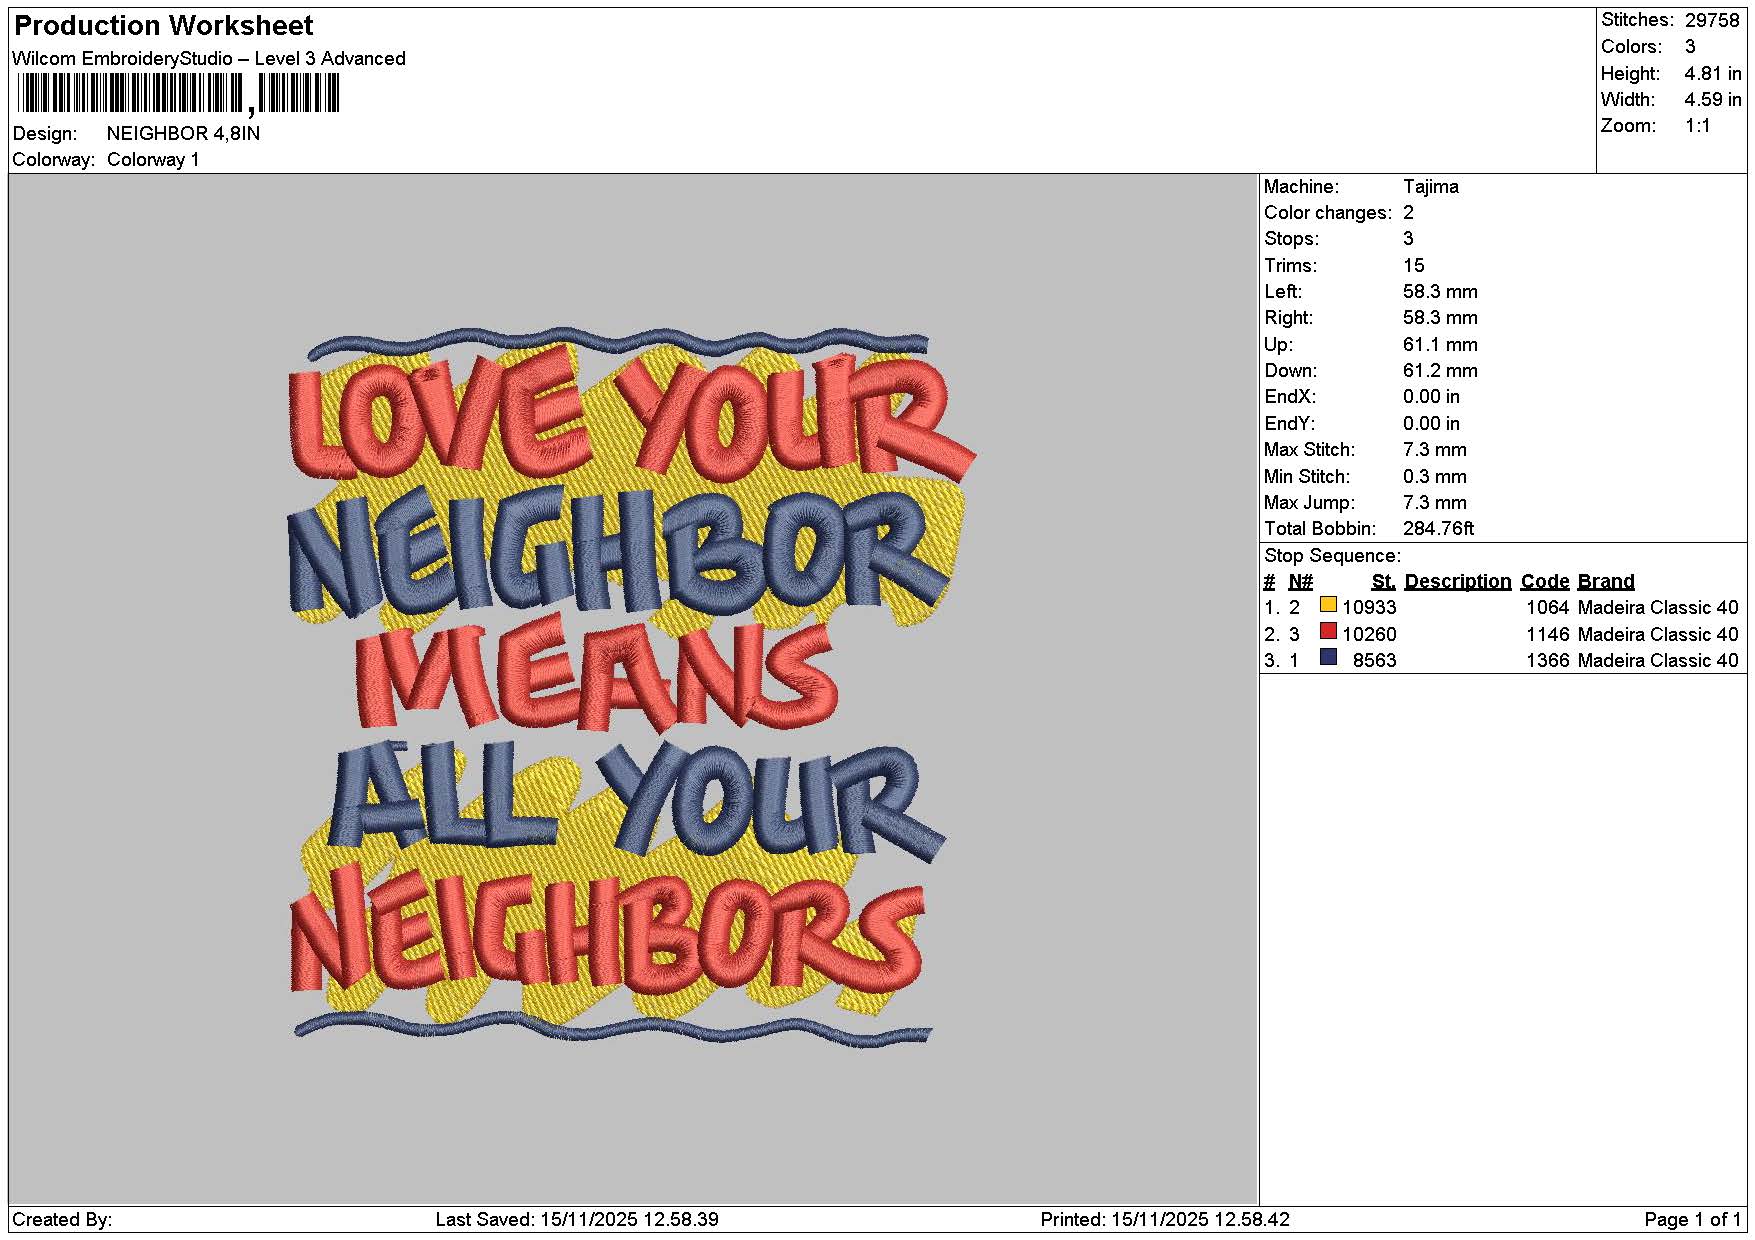
Task: Click the 'N#' column header
Action: [x=1300, y=582]
